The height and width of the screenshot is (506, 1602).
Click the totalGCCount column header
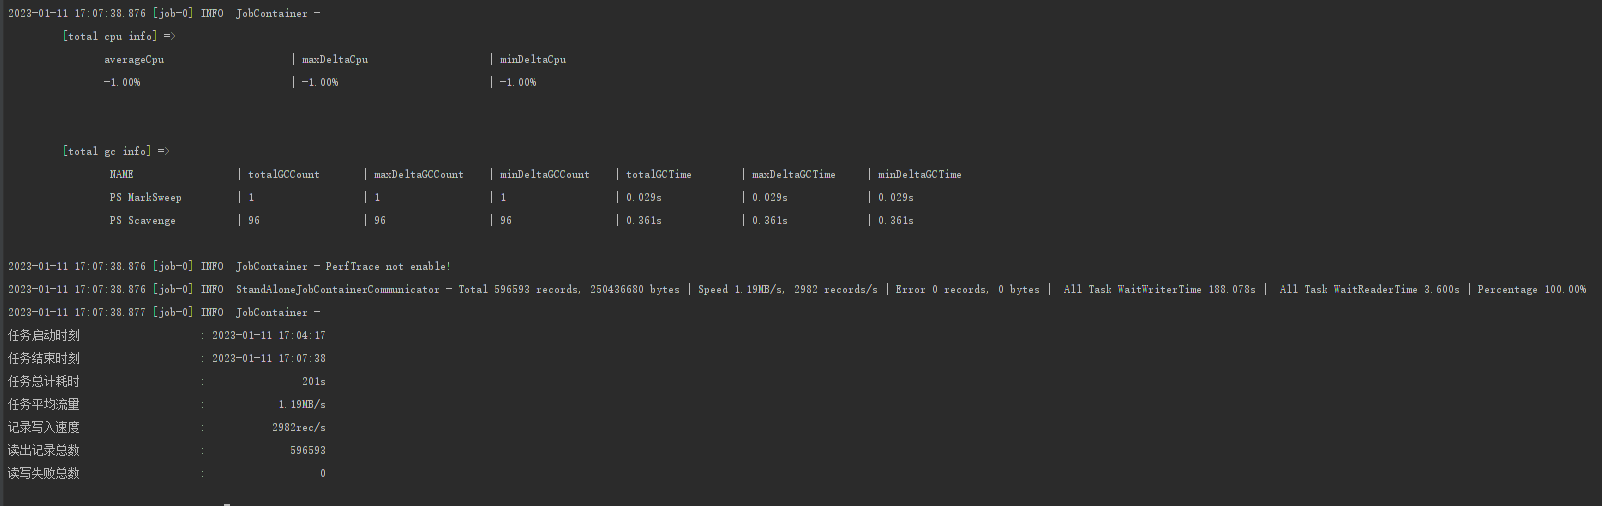point(284,175)
